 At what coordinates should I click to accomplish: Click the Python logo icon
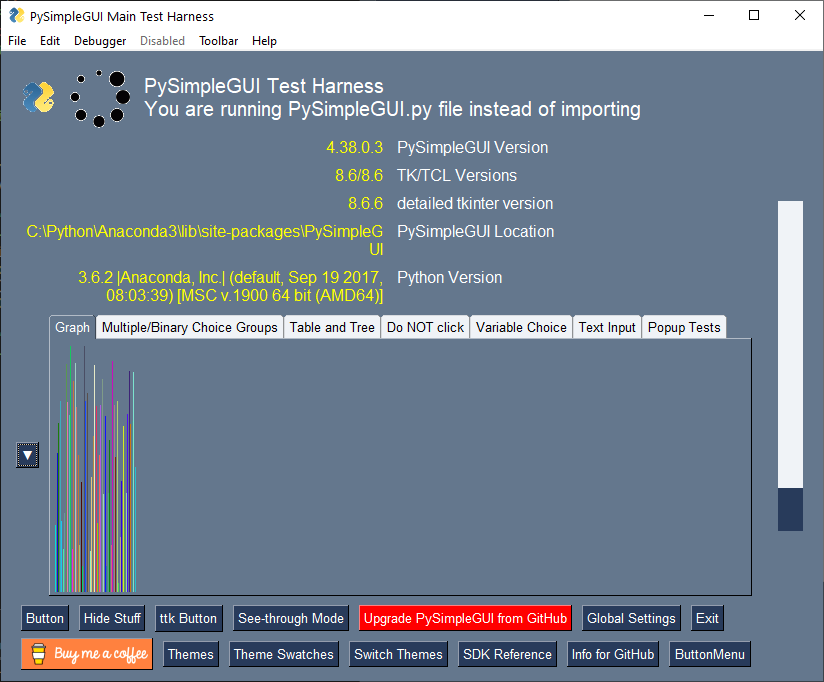click(x=37, y=97)
